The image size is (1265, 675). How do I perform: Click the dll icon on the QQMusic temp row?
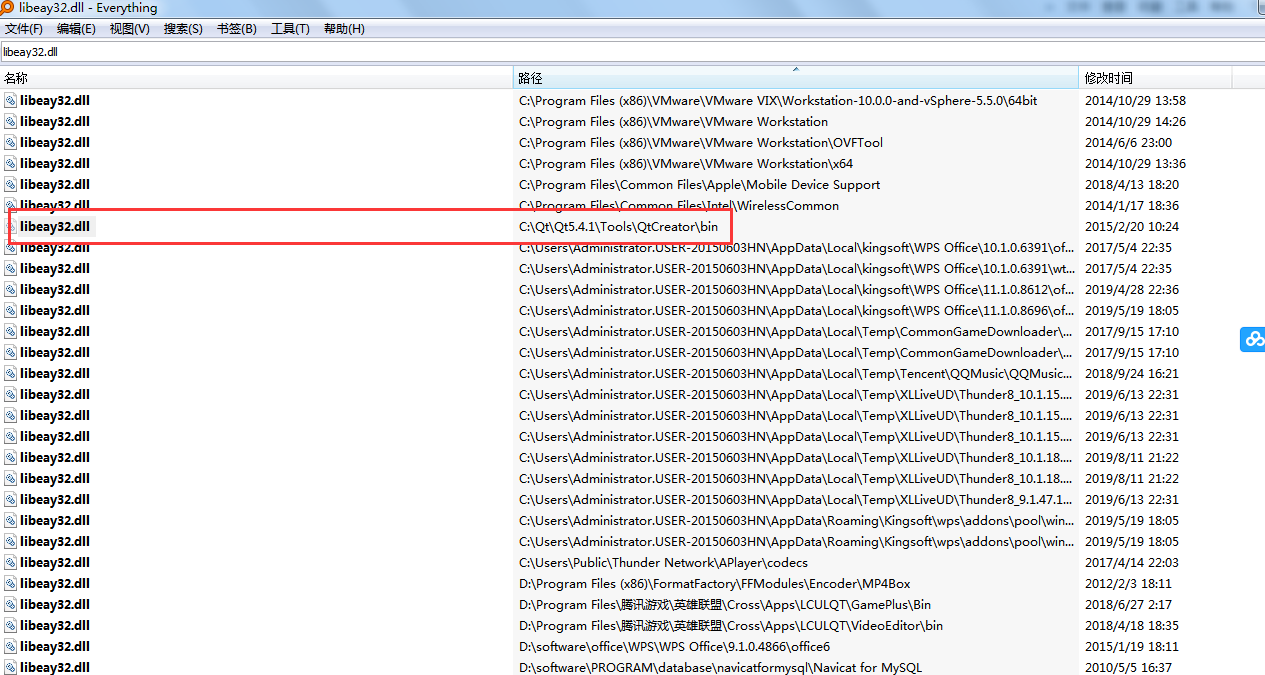point(10,373)
